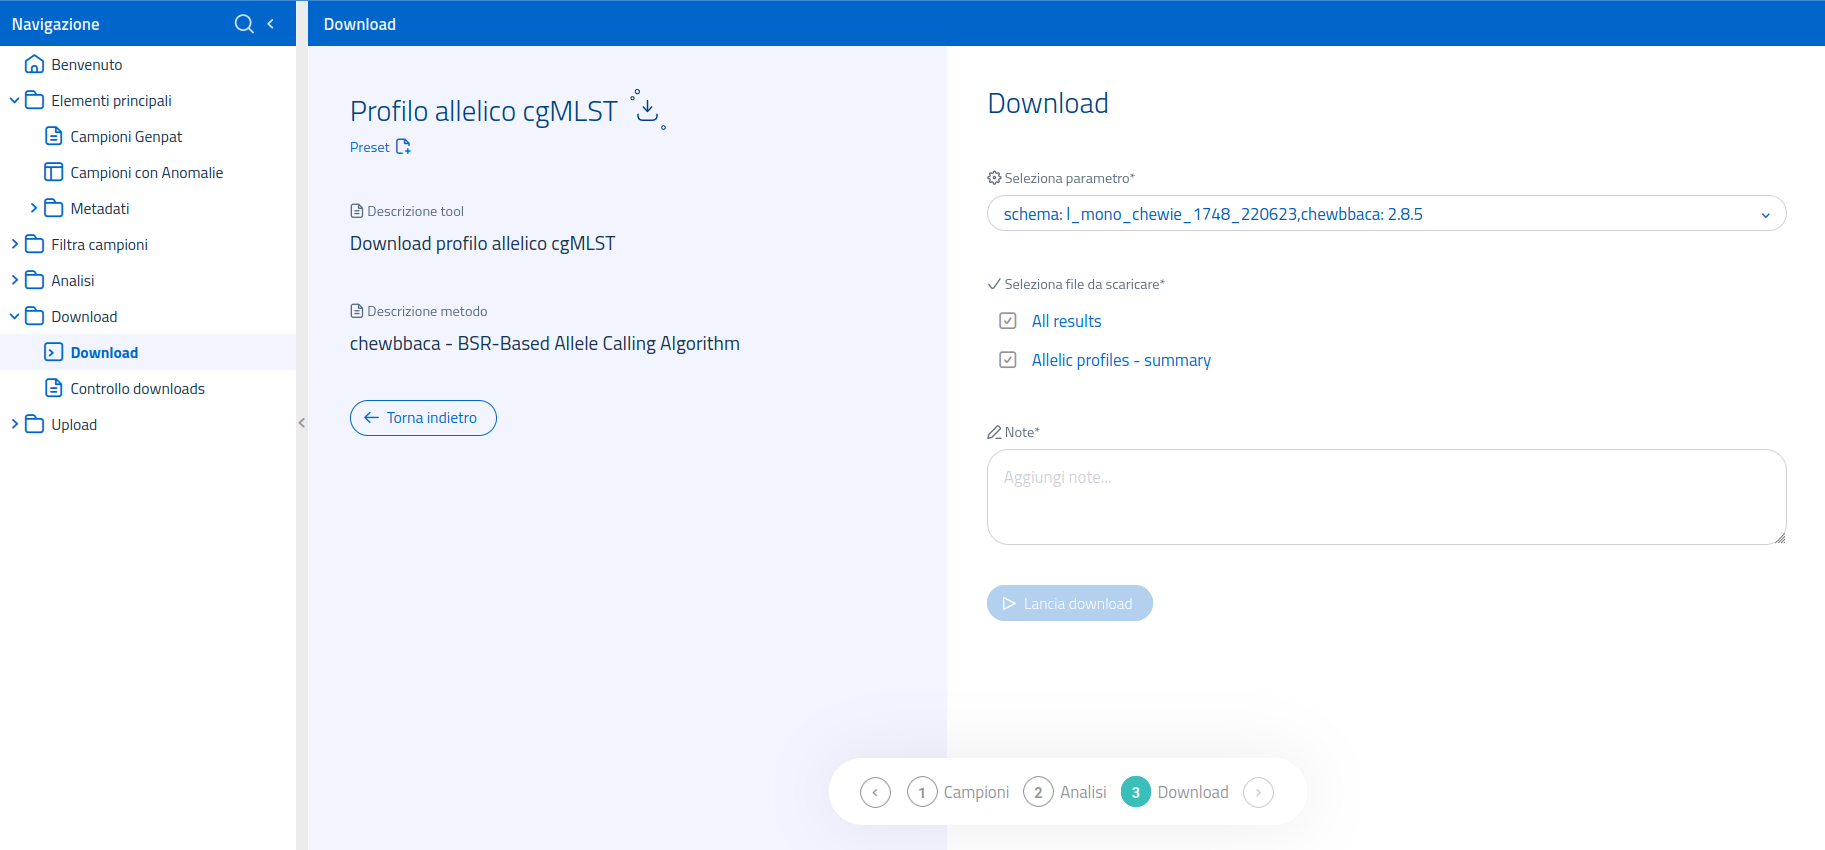This screenshot has width=1825, height=850.
Task: Click the Preset file icon
Action: (403, 147)
